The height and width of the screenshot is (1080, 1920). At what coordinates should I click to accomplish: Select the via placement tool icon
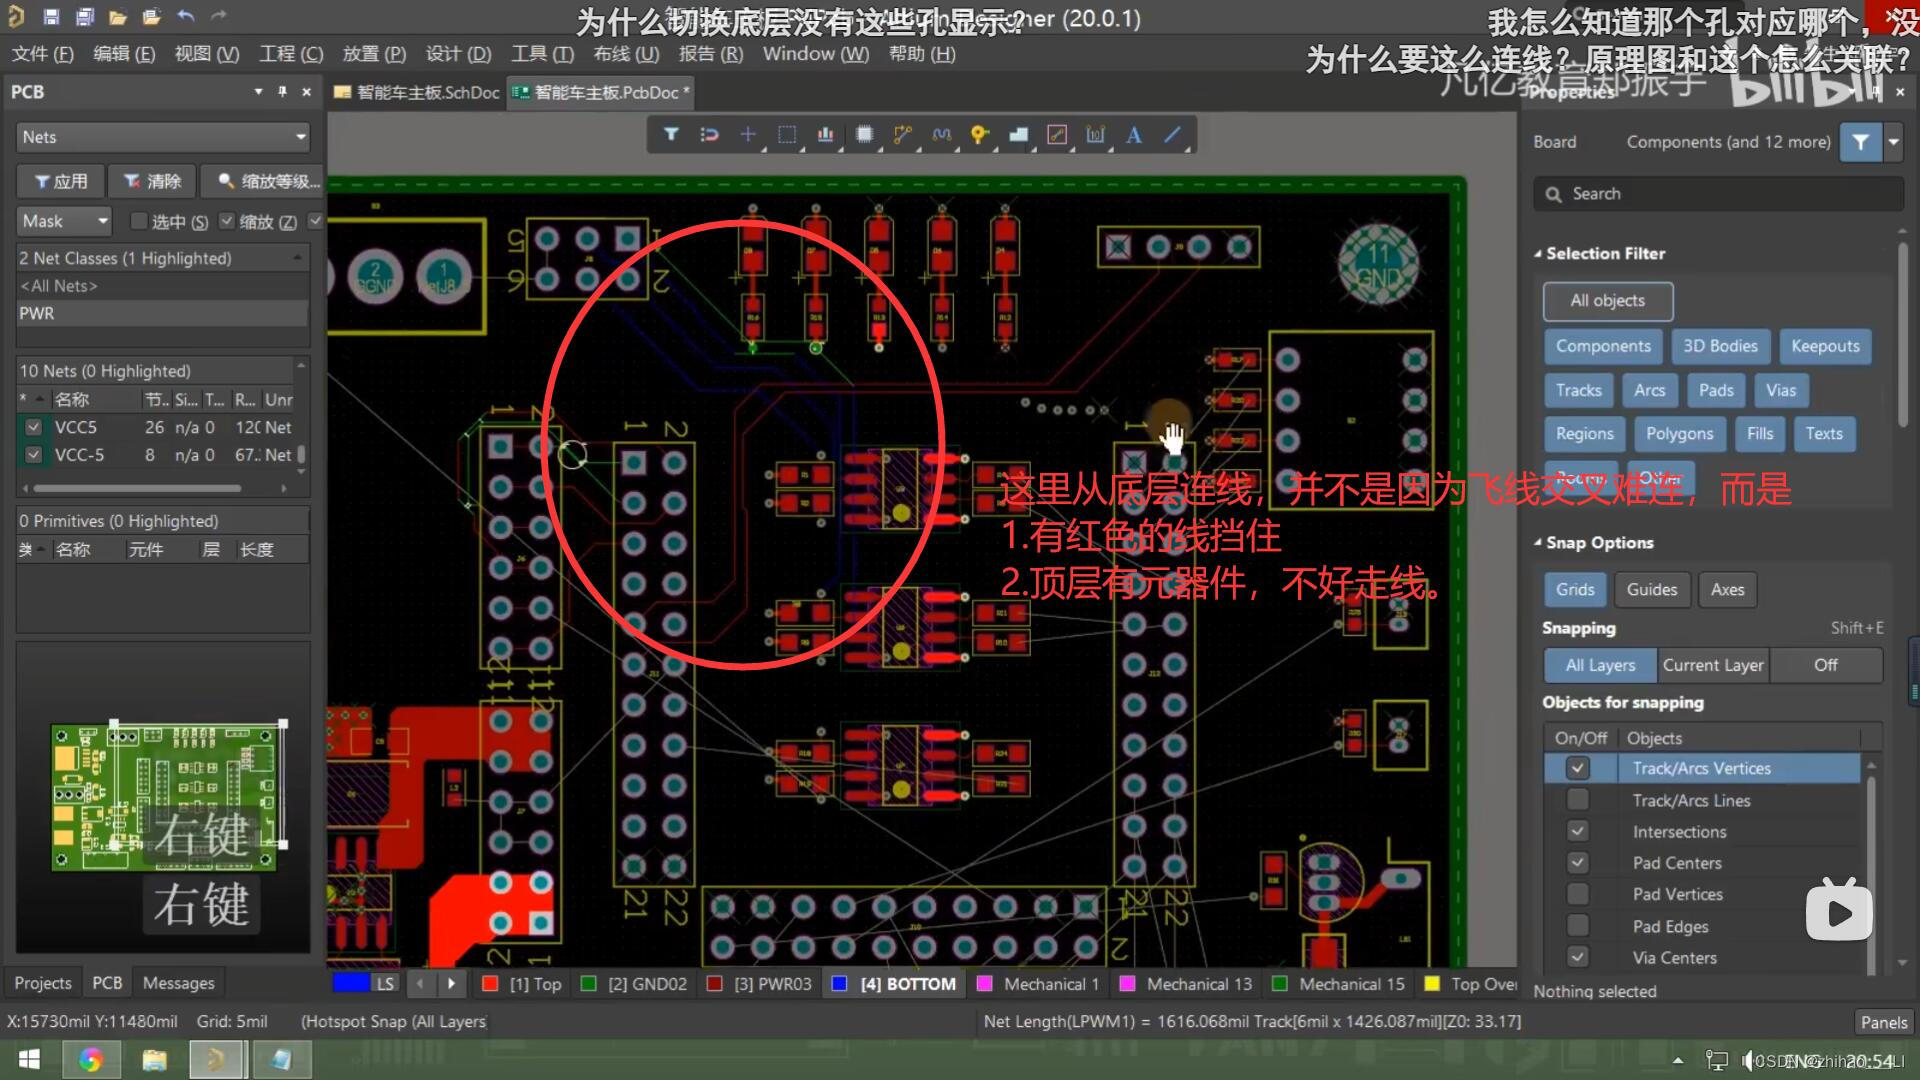978,135
